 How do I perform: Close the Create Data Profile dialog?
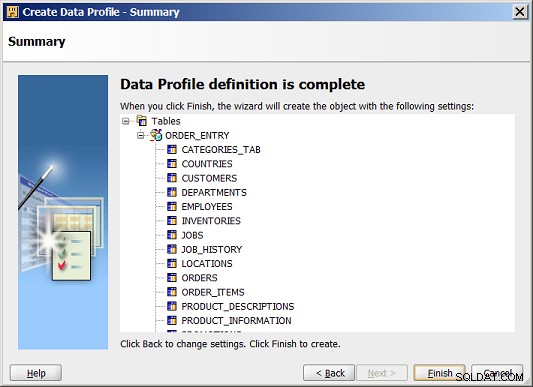[520, 12]
